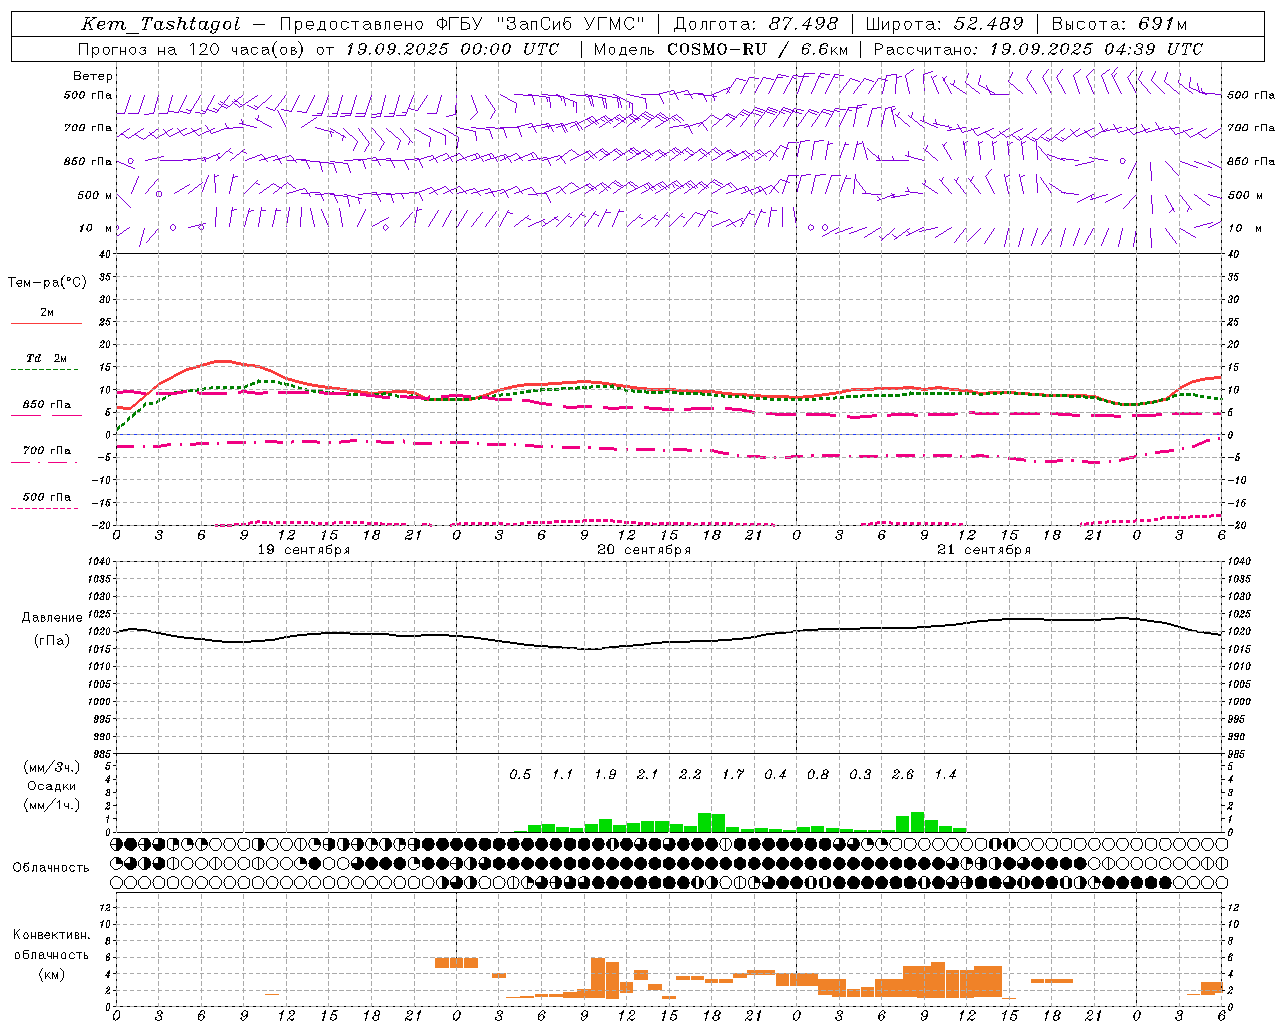Click the 21 сентября date label
This screenshot has width=1280, height=1024.
click(x=984, y=550)
